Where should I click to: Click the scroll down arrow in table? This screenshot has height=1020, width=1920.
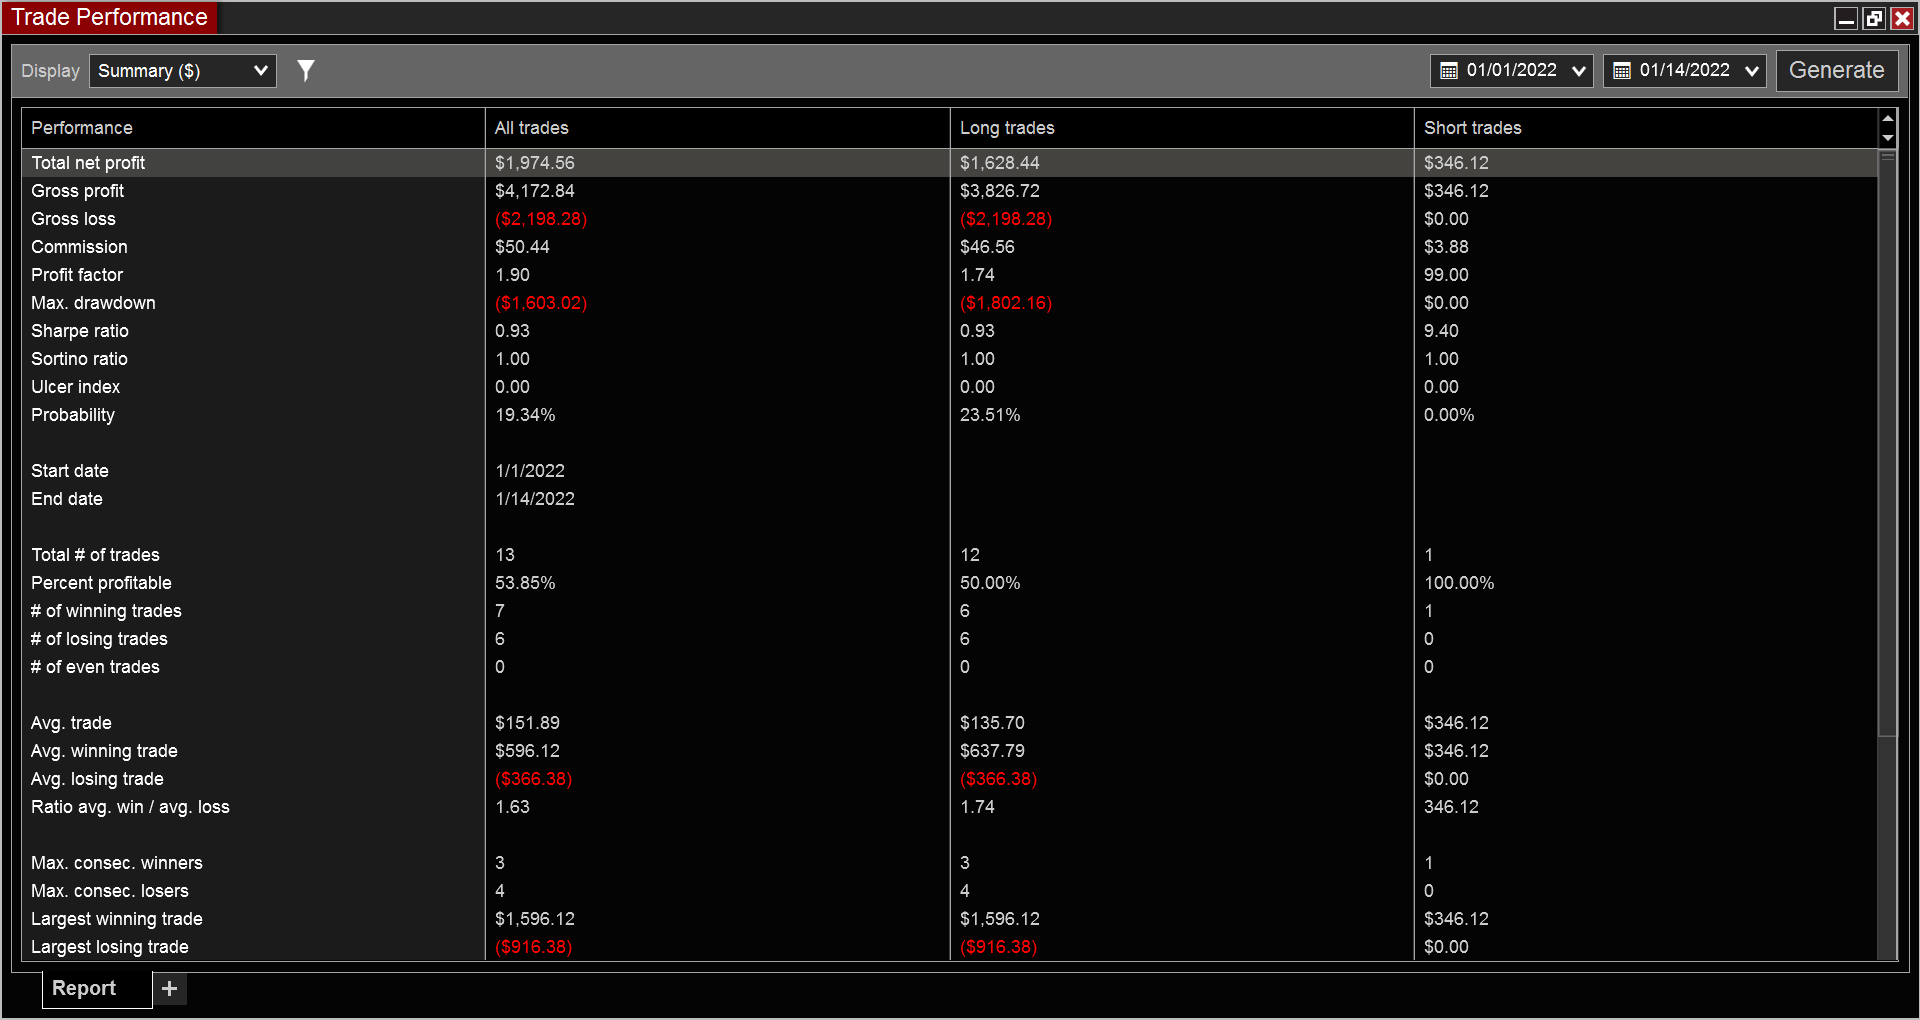[1888, 139]
